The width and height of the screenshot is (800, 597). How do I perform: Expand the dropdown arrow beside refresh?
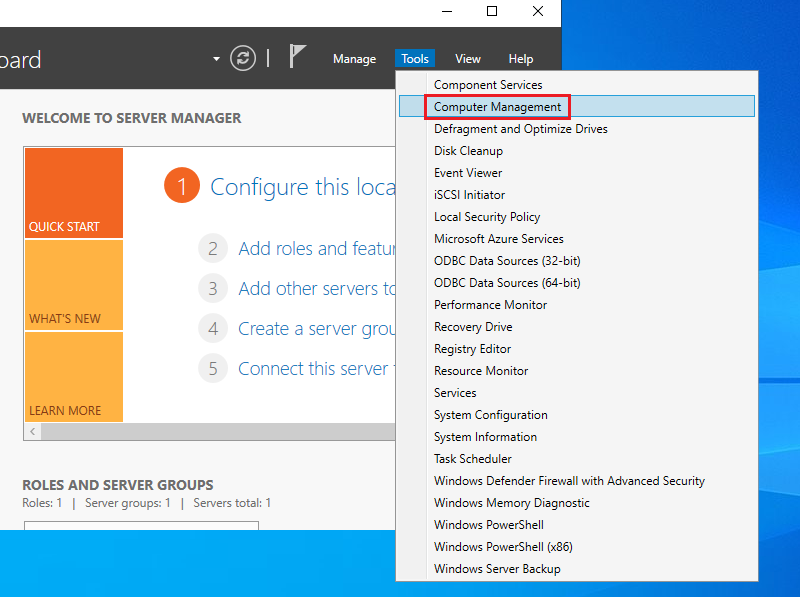(216, 59)
